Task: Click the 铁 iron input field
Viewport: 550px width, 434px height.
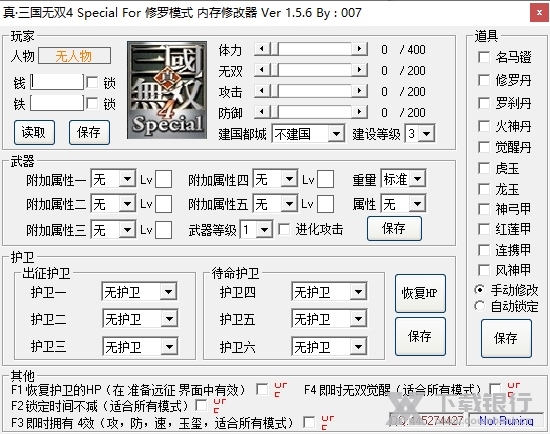Action: pos(57,103)
